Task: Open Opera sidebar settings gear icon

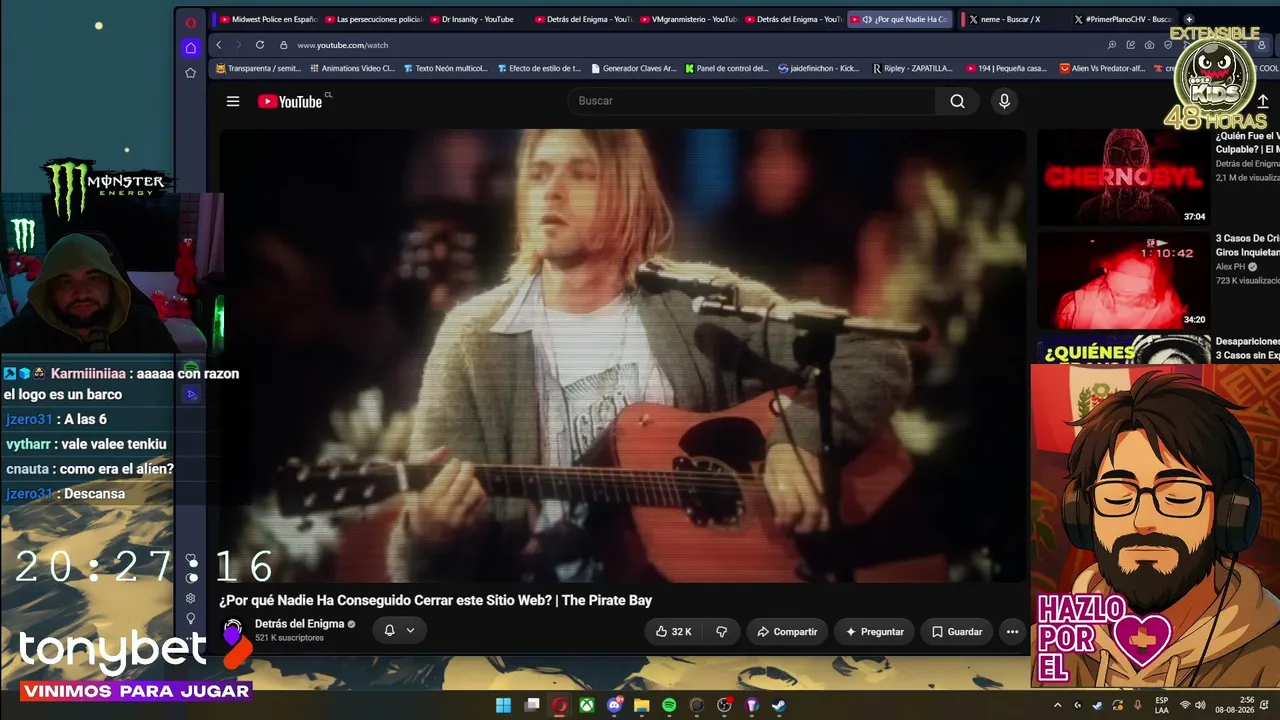Action: point(190,598)
